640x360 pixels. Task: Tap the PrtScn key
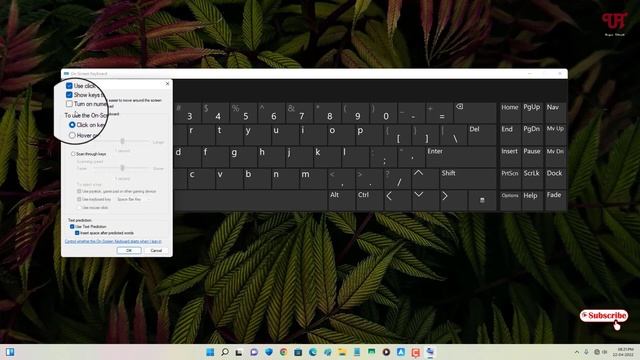[510, 178]
